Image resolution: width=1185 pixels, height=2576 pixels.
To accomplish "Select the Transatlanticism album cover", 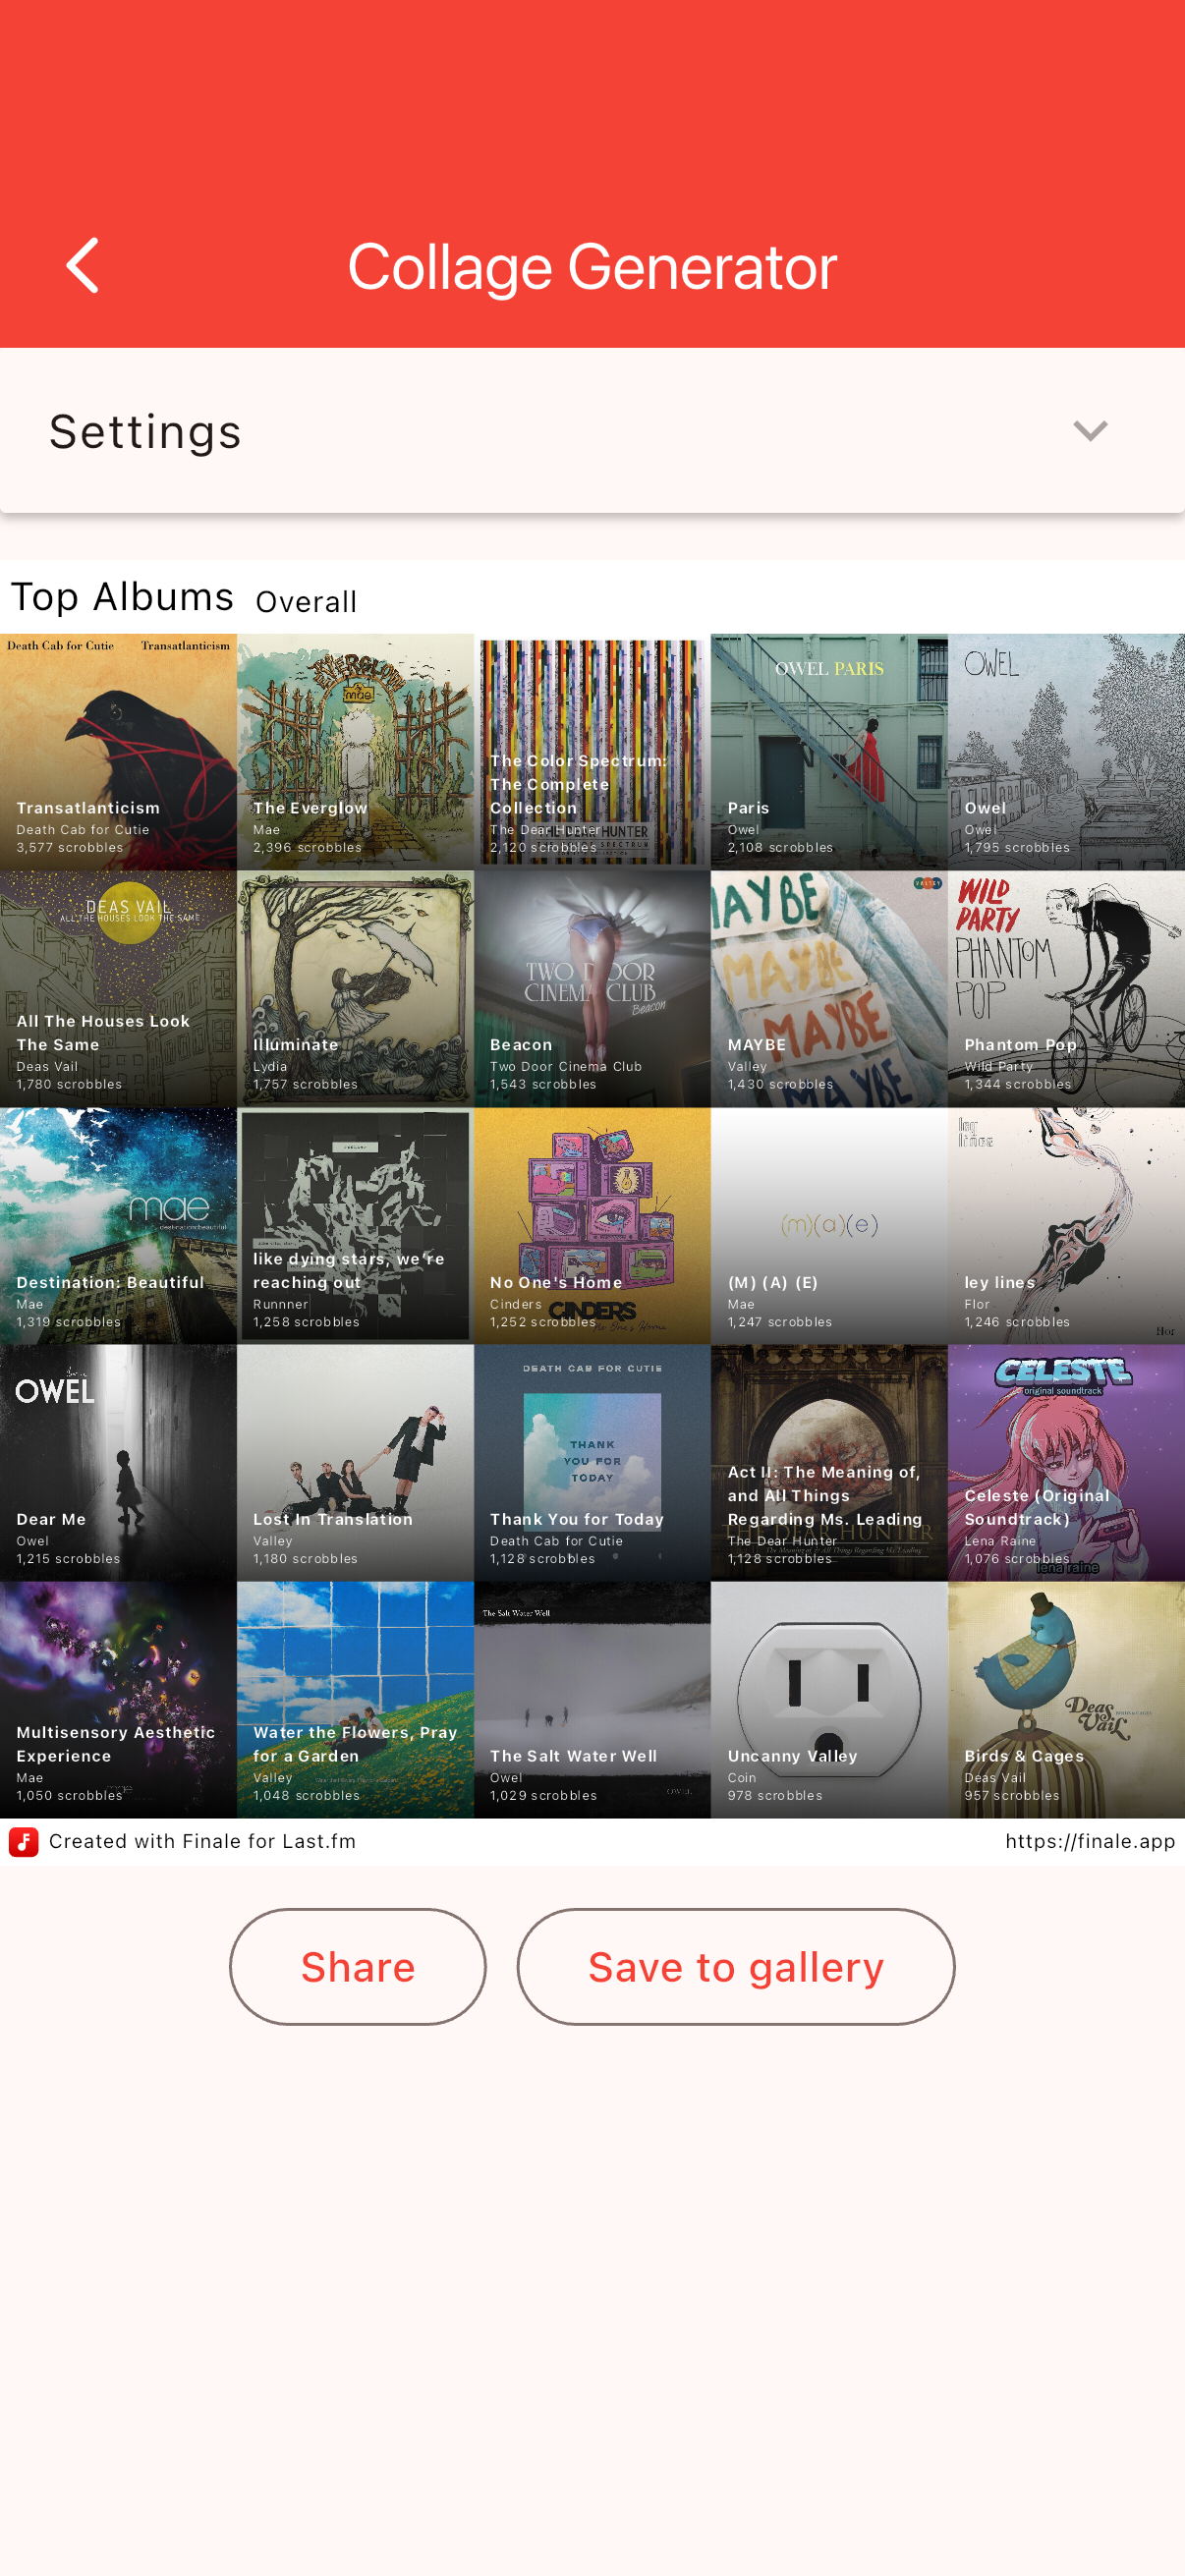I will tap(118, 751).
